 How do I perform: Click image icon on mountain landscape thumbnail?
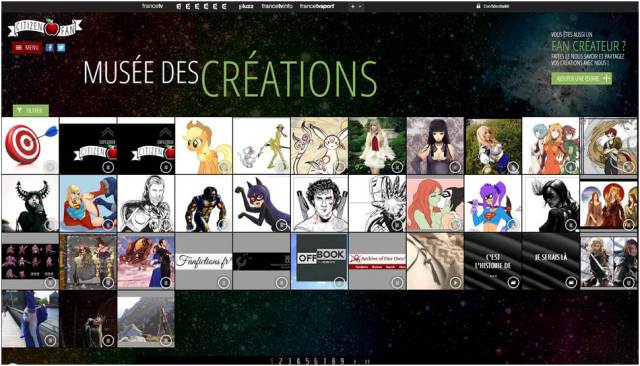166,340
